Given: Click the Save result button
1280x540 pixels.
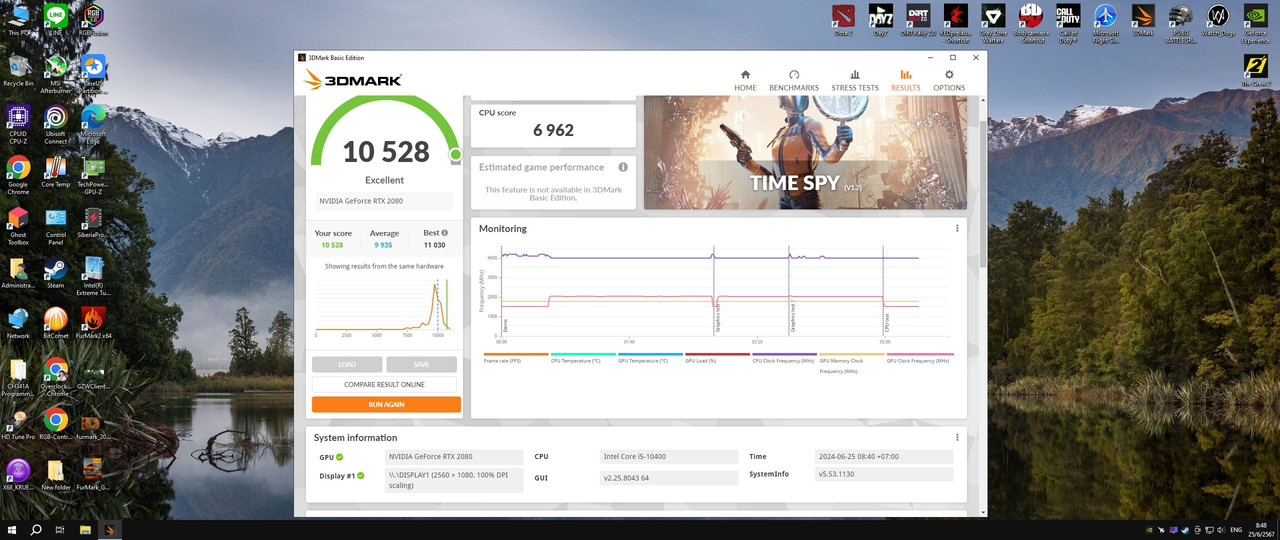Looking at the screenshot, I should 421,364.
